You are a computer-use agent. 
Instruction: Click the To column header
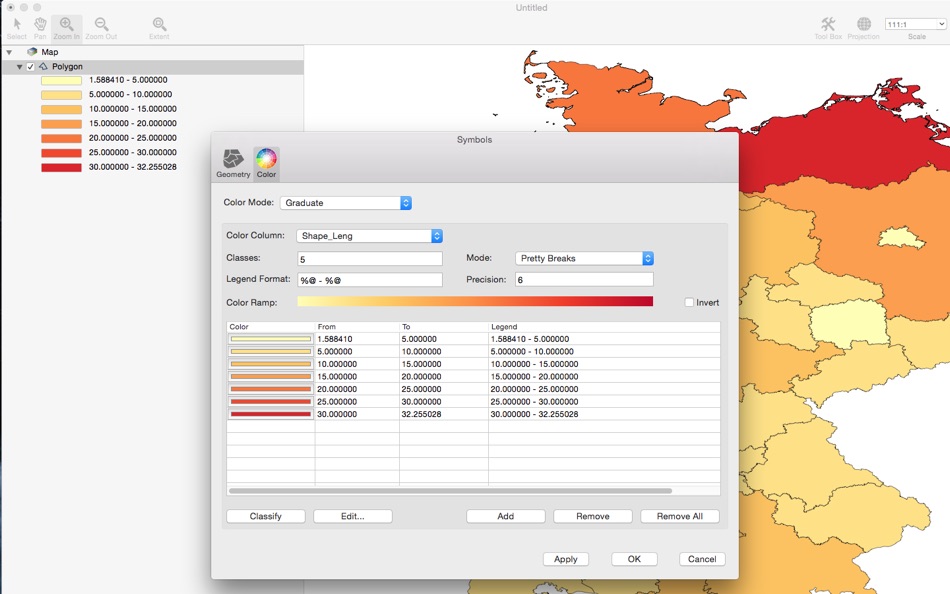click(x=444, y=327)
